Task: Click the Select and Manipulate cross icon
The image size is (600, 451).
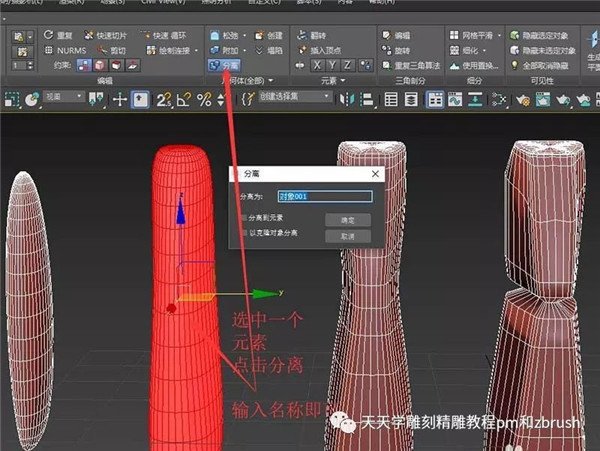Action: [120, 99]
